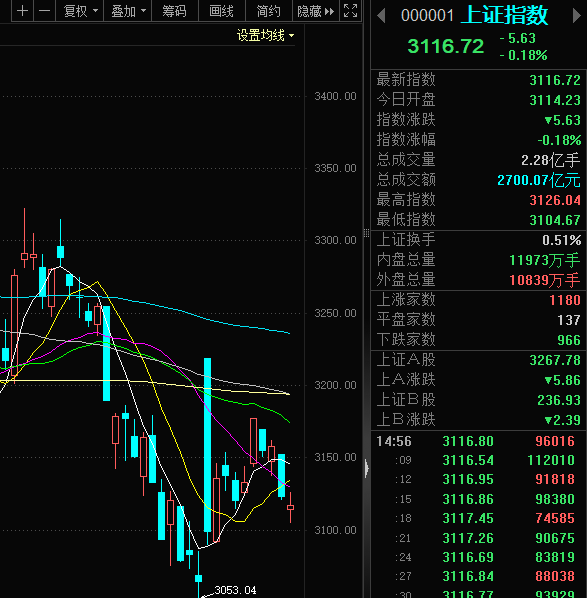Click the 总成交额 row value
The height and width of the screenshot is (598, 587).
click(x=539, y=180)
